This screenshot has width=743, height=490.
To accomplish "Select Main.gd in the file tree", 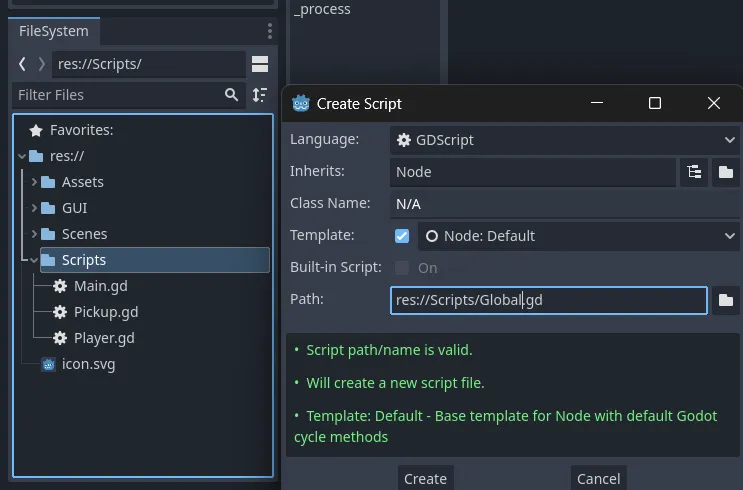I will pos(100,286).
